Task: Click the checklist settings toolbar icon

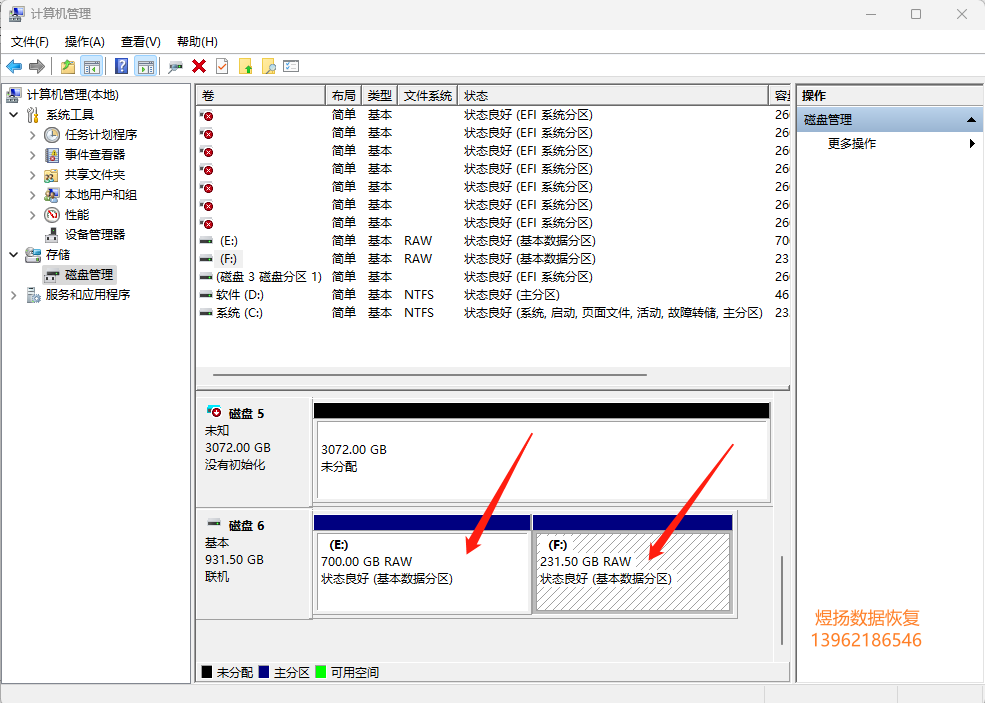Action: coord(291,66)
